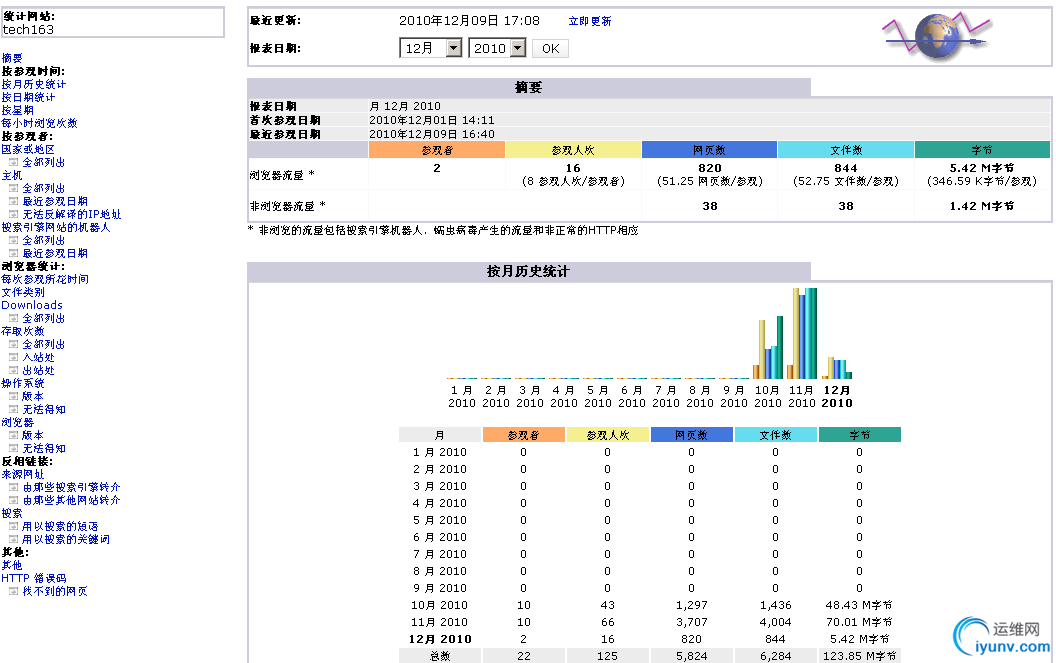Click the icon beside 找不到的网页

(x=13, y=591)
